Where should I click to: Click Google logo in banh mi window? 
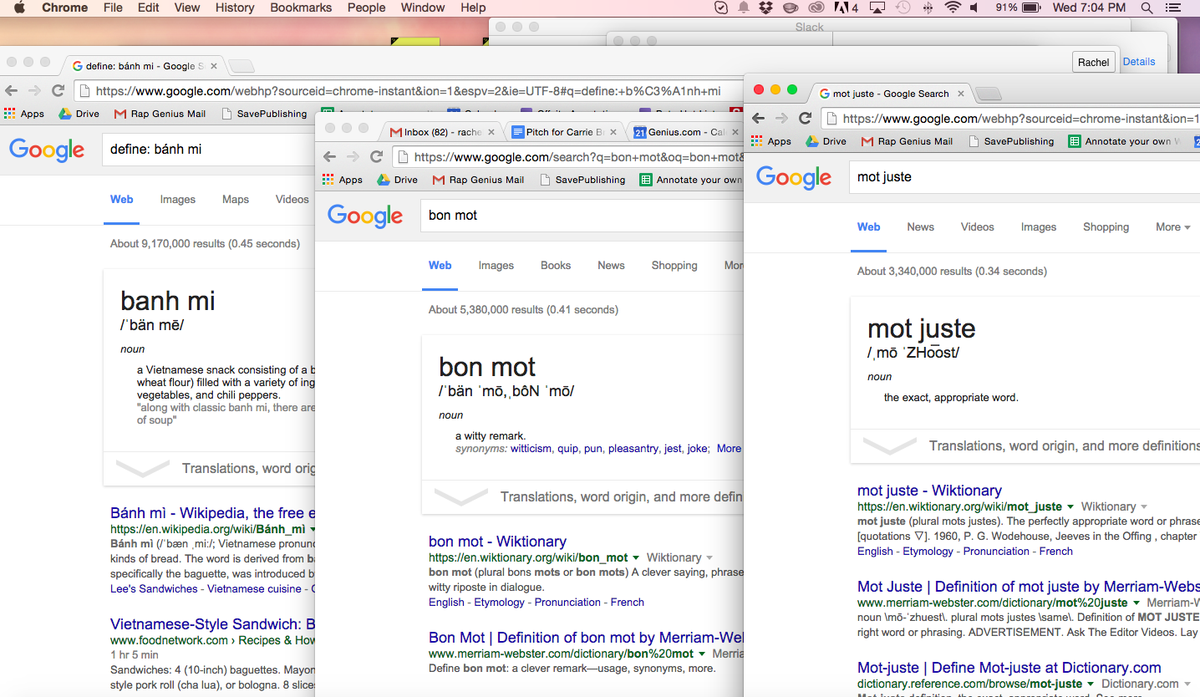[47, 150]
